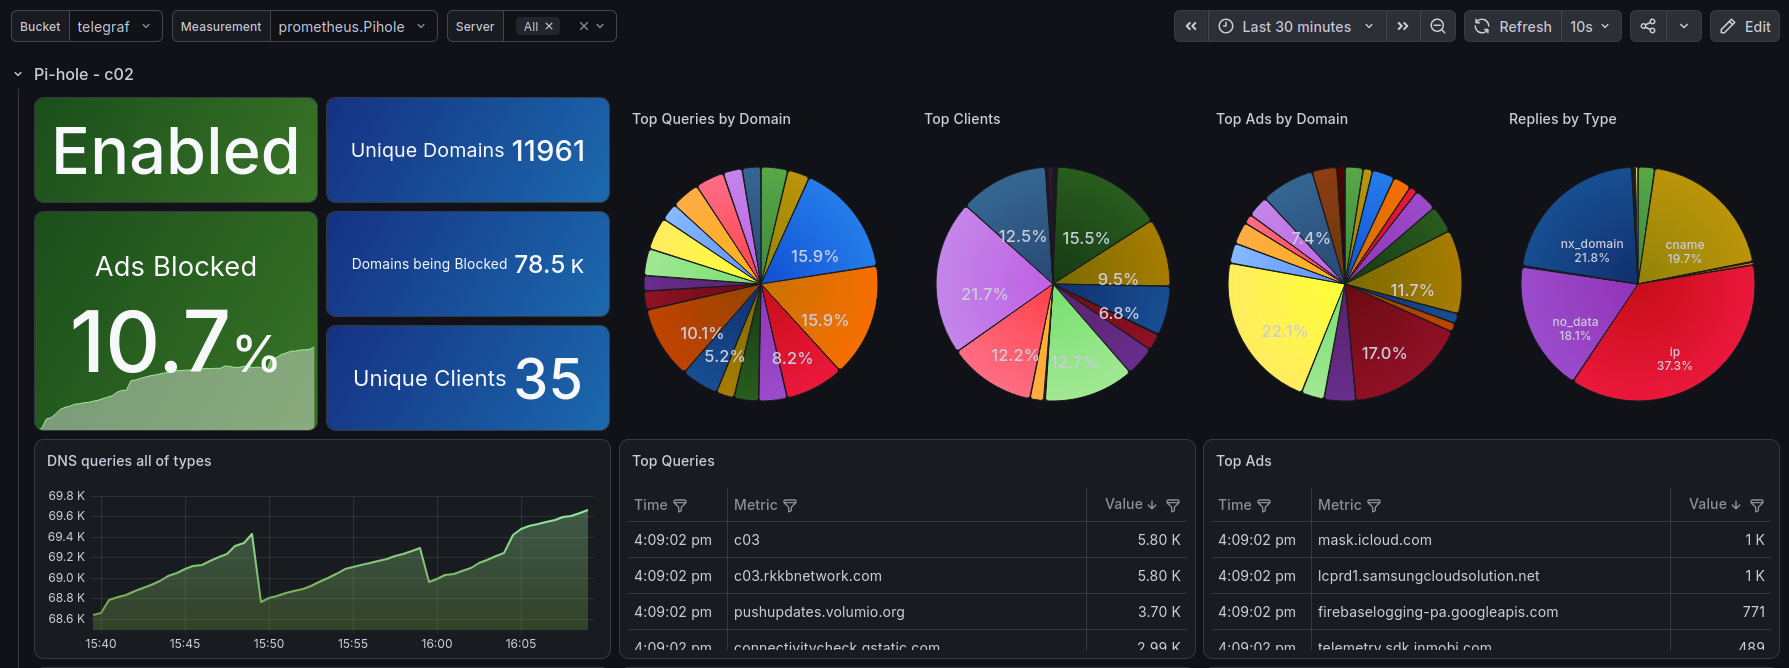This screenshot has height=668, width=1789.
Task: Sort Top Queries by Value header
Action: point(1130,505)
